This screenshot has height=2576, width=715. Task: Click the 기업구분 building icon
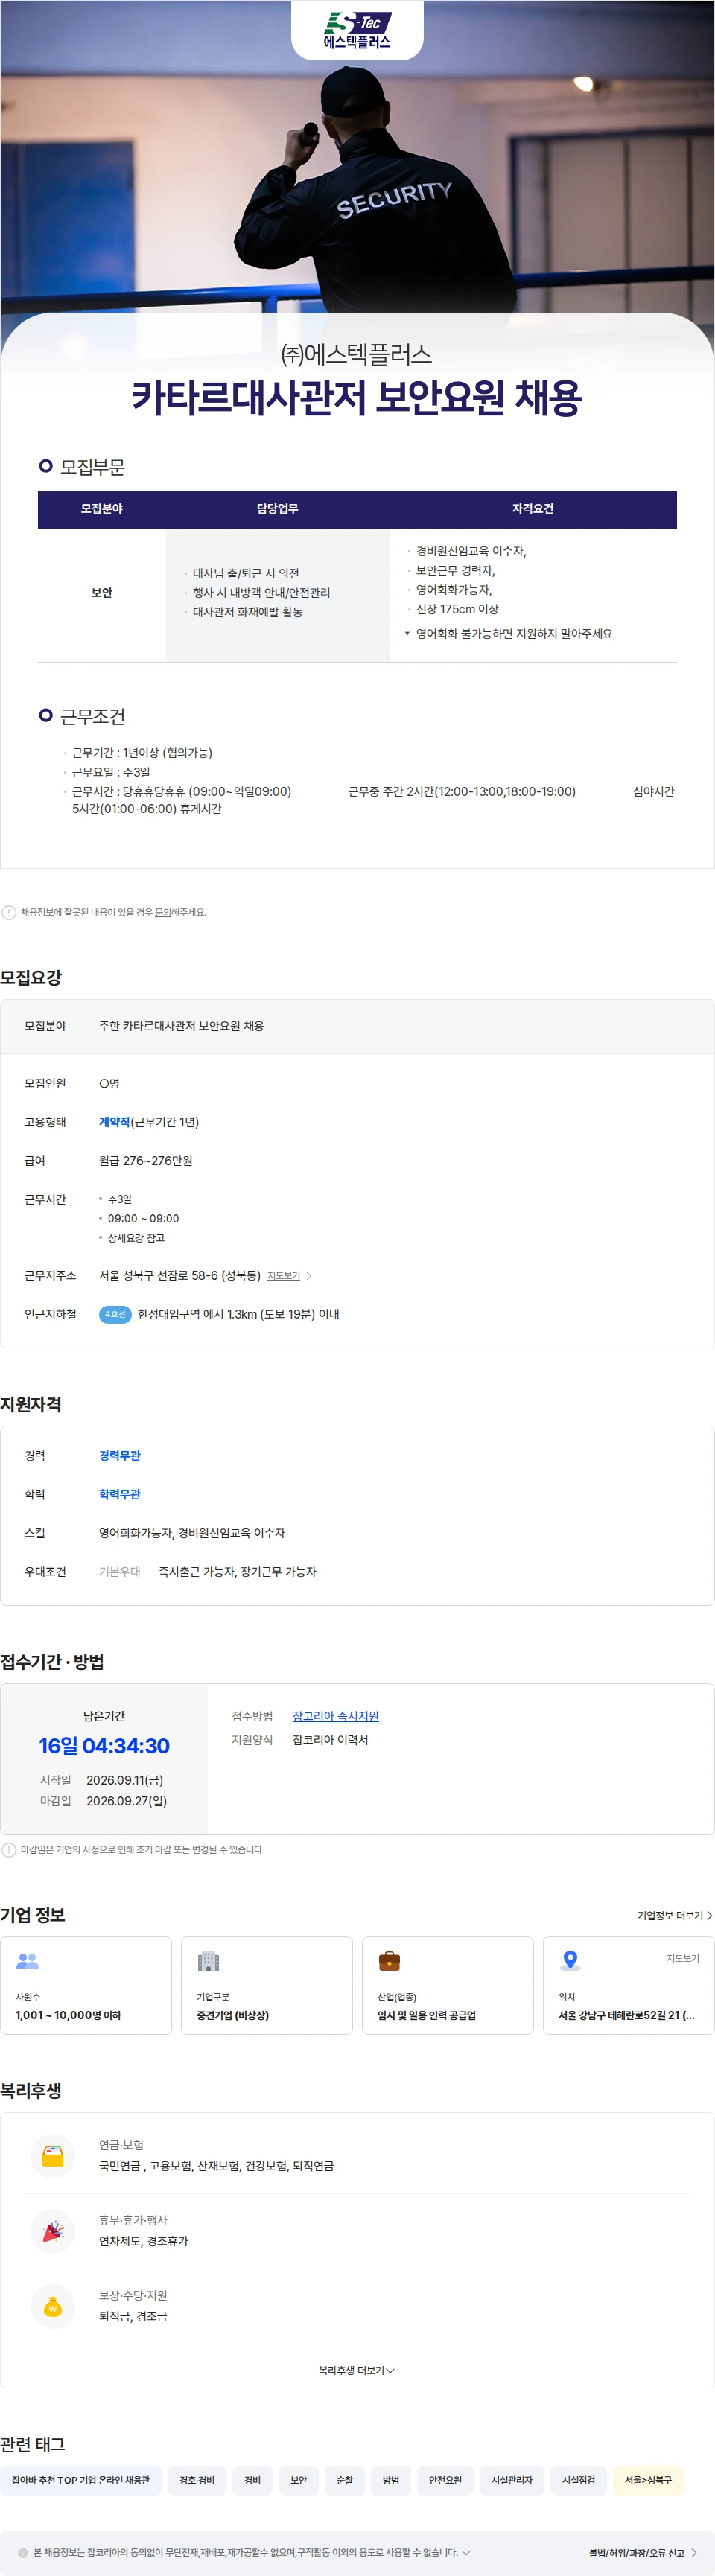(208, 1961)
